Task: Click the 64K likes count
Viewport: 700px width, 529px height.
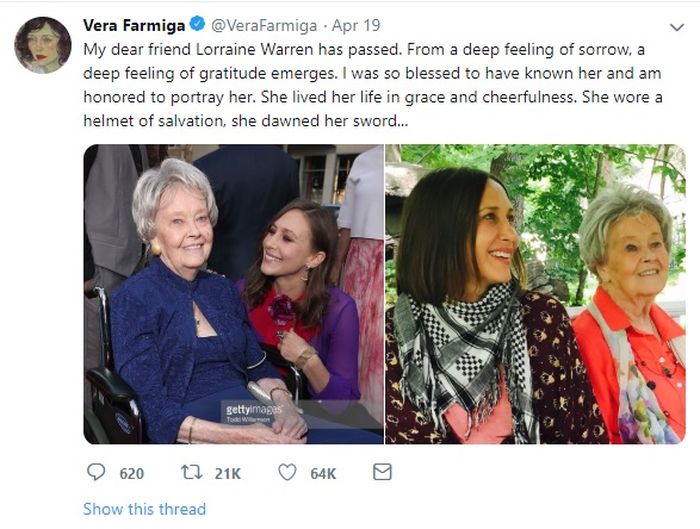Action: point(323,473)
